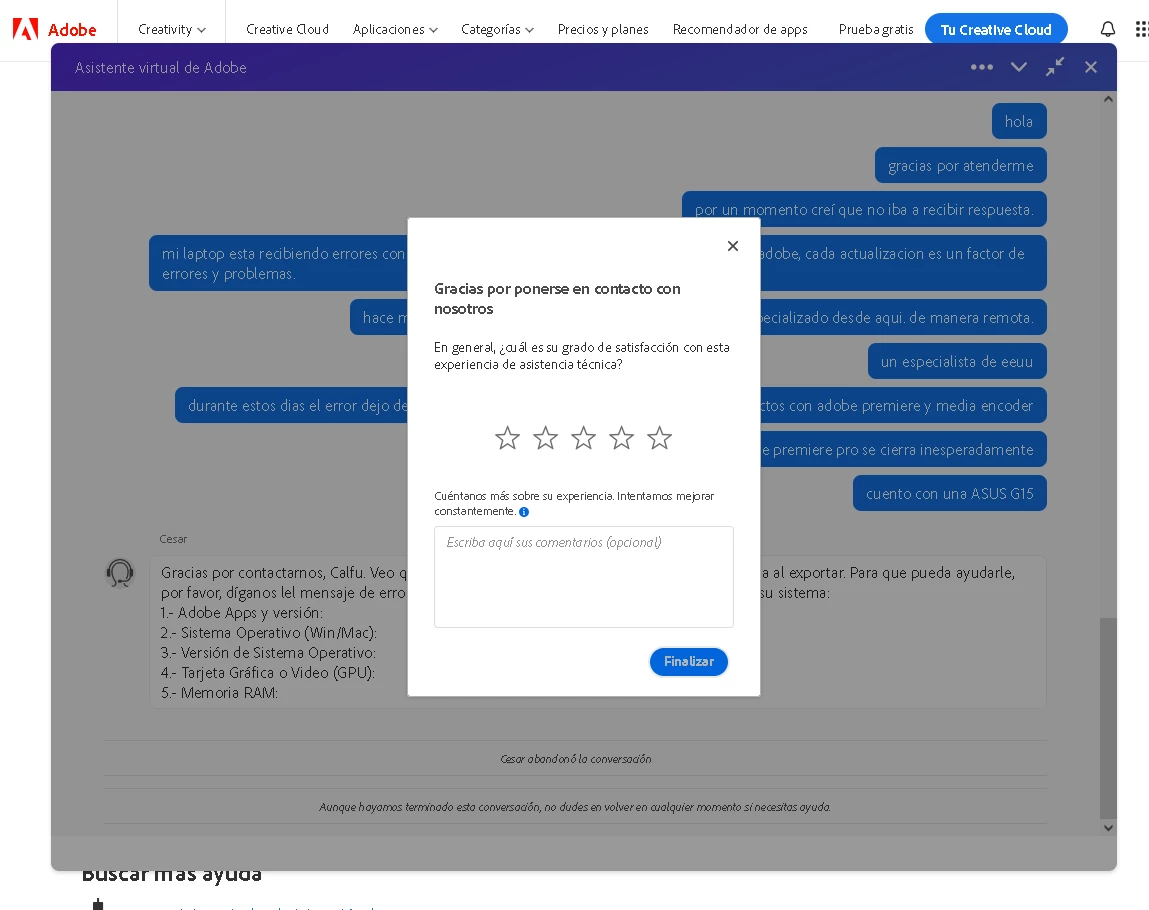The width and height of the screenshot is (1149, 910).
Task: Click 'gracias por atenderme' message
Action: pyautogui.click(x=960, y=166)
